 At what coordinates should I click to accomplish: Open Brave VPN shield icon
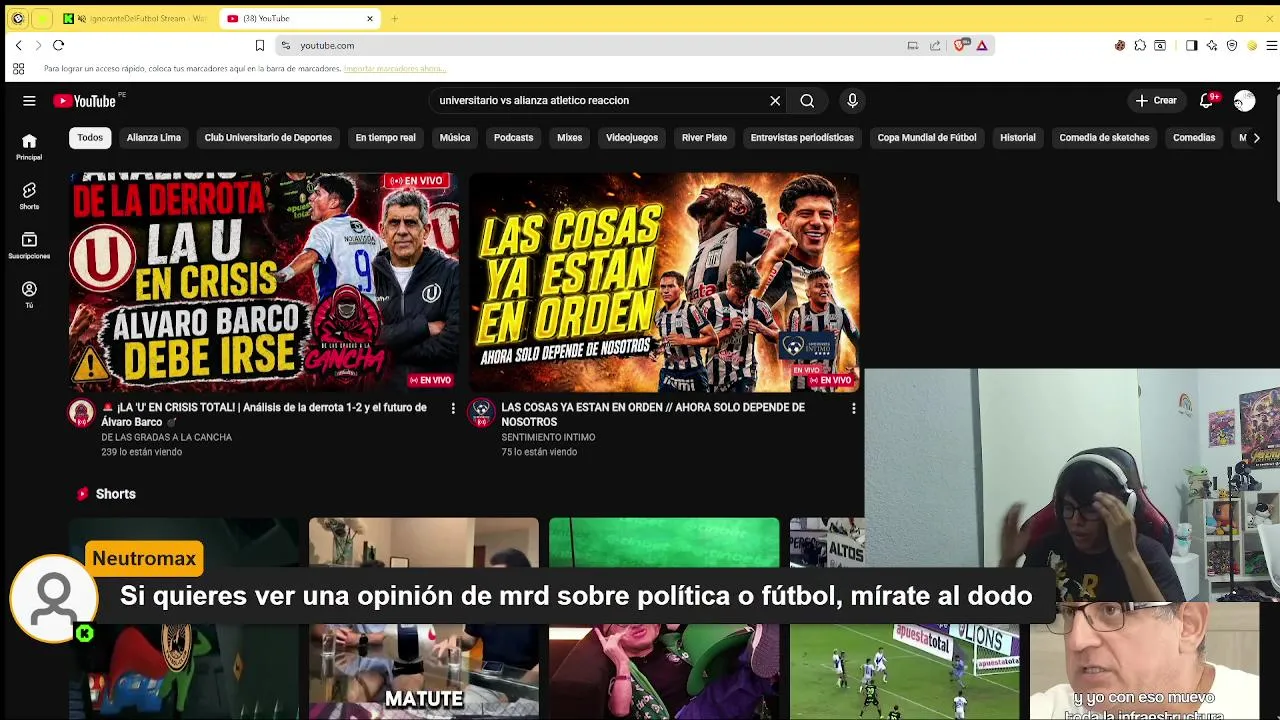click(x=1232, y=45)
